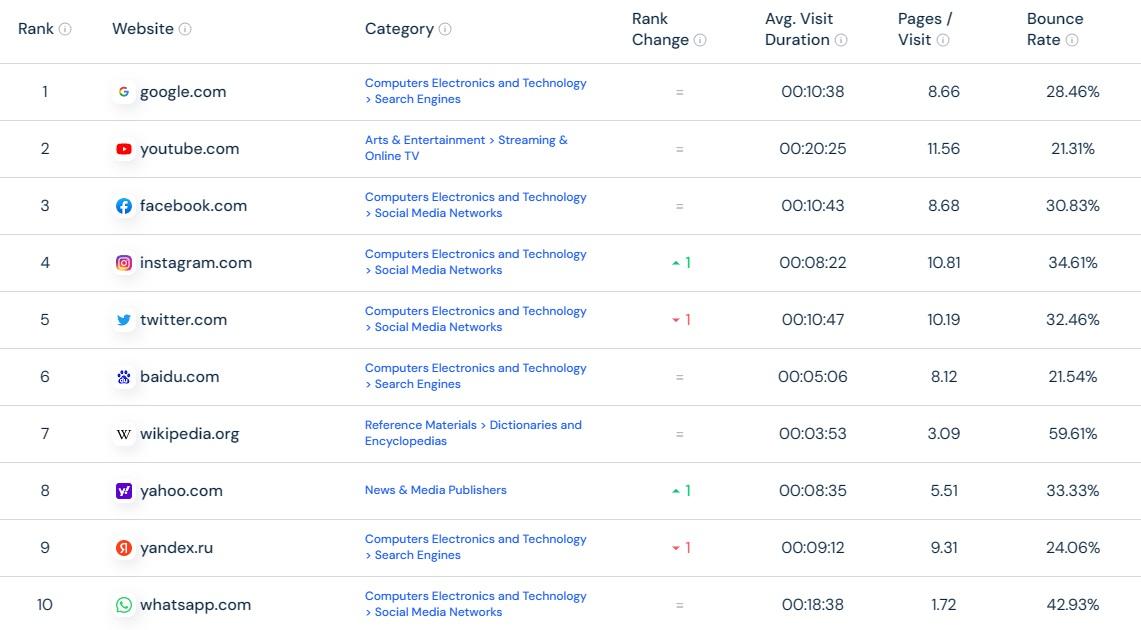
Task: Click the Category column header
Action: (402, 28)
